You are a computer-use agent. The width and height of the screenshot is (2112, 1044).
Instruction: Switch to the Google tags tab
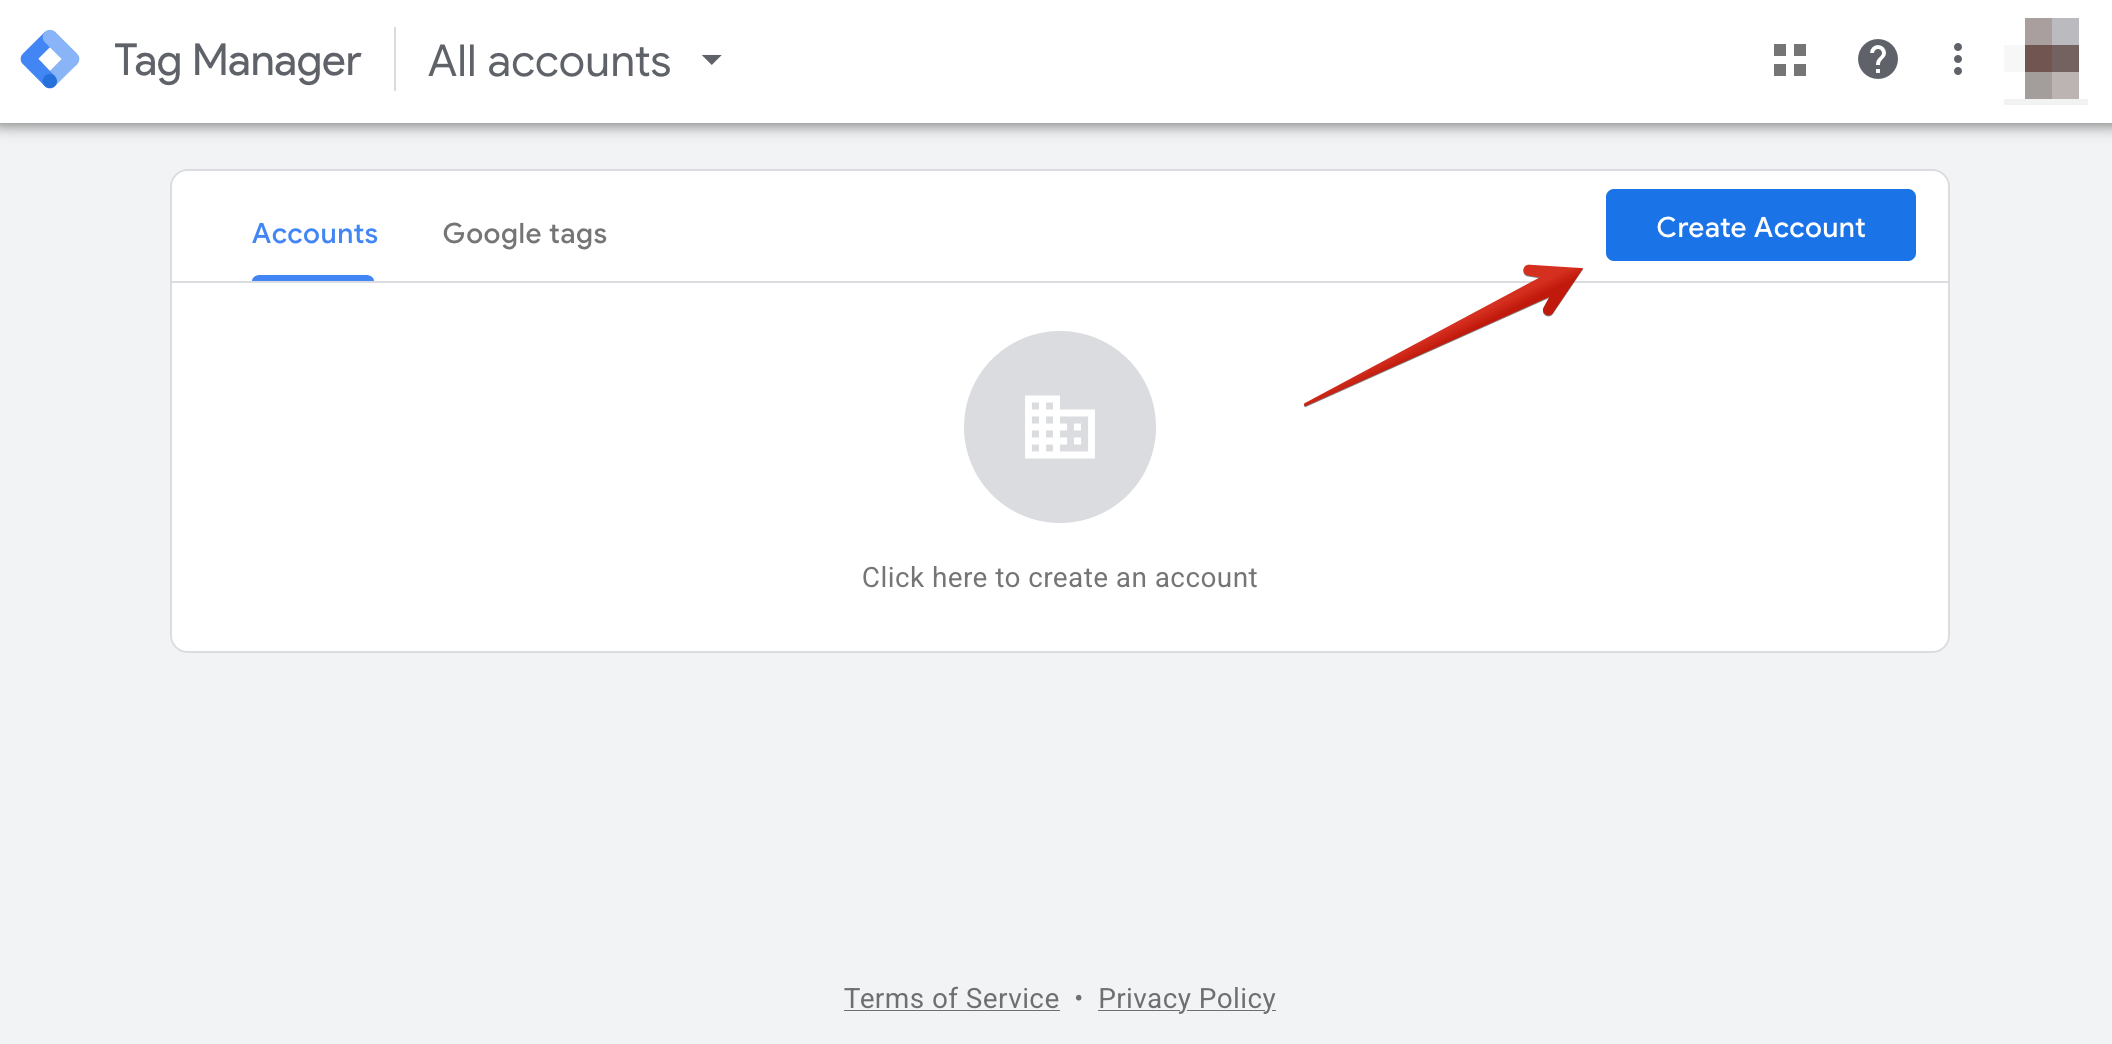click(525, 234)
